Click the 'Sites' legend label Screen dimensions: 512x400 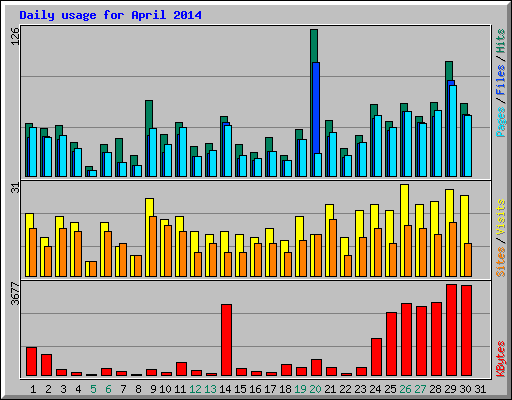coord(501,262)
